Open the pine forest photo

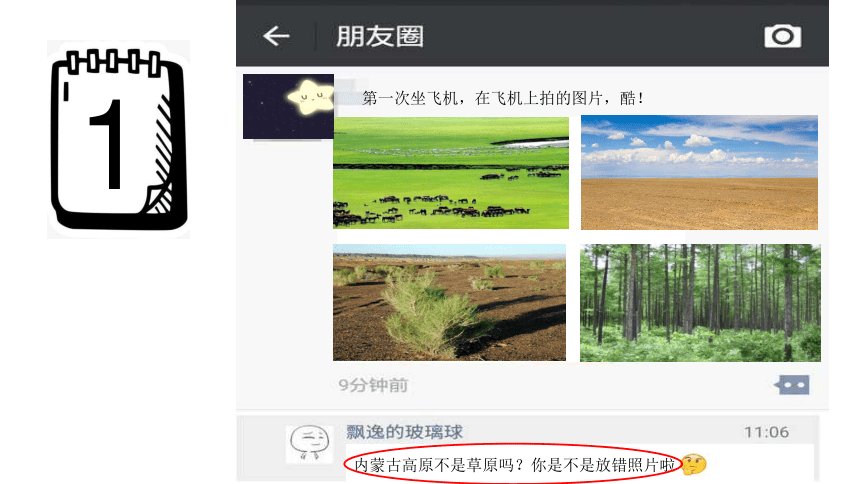[x=700, y=303]
